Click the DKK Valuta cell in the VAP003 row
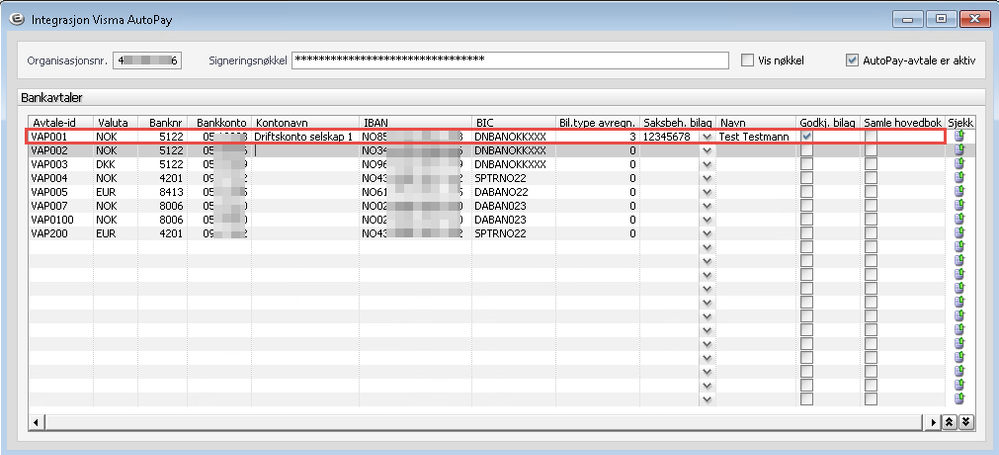The image size is (999, 455). point(115,164)
